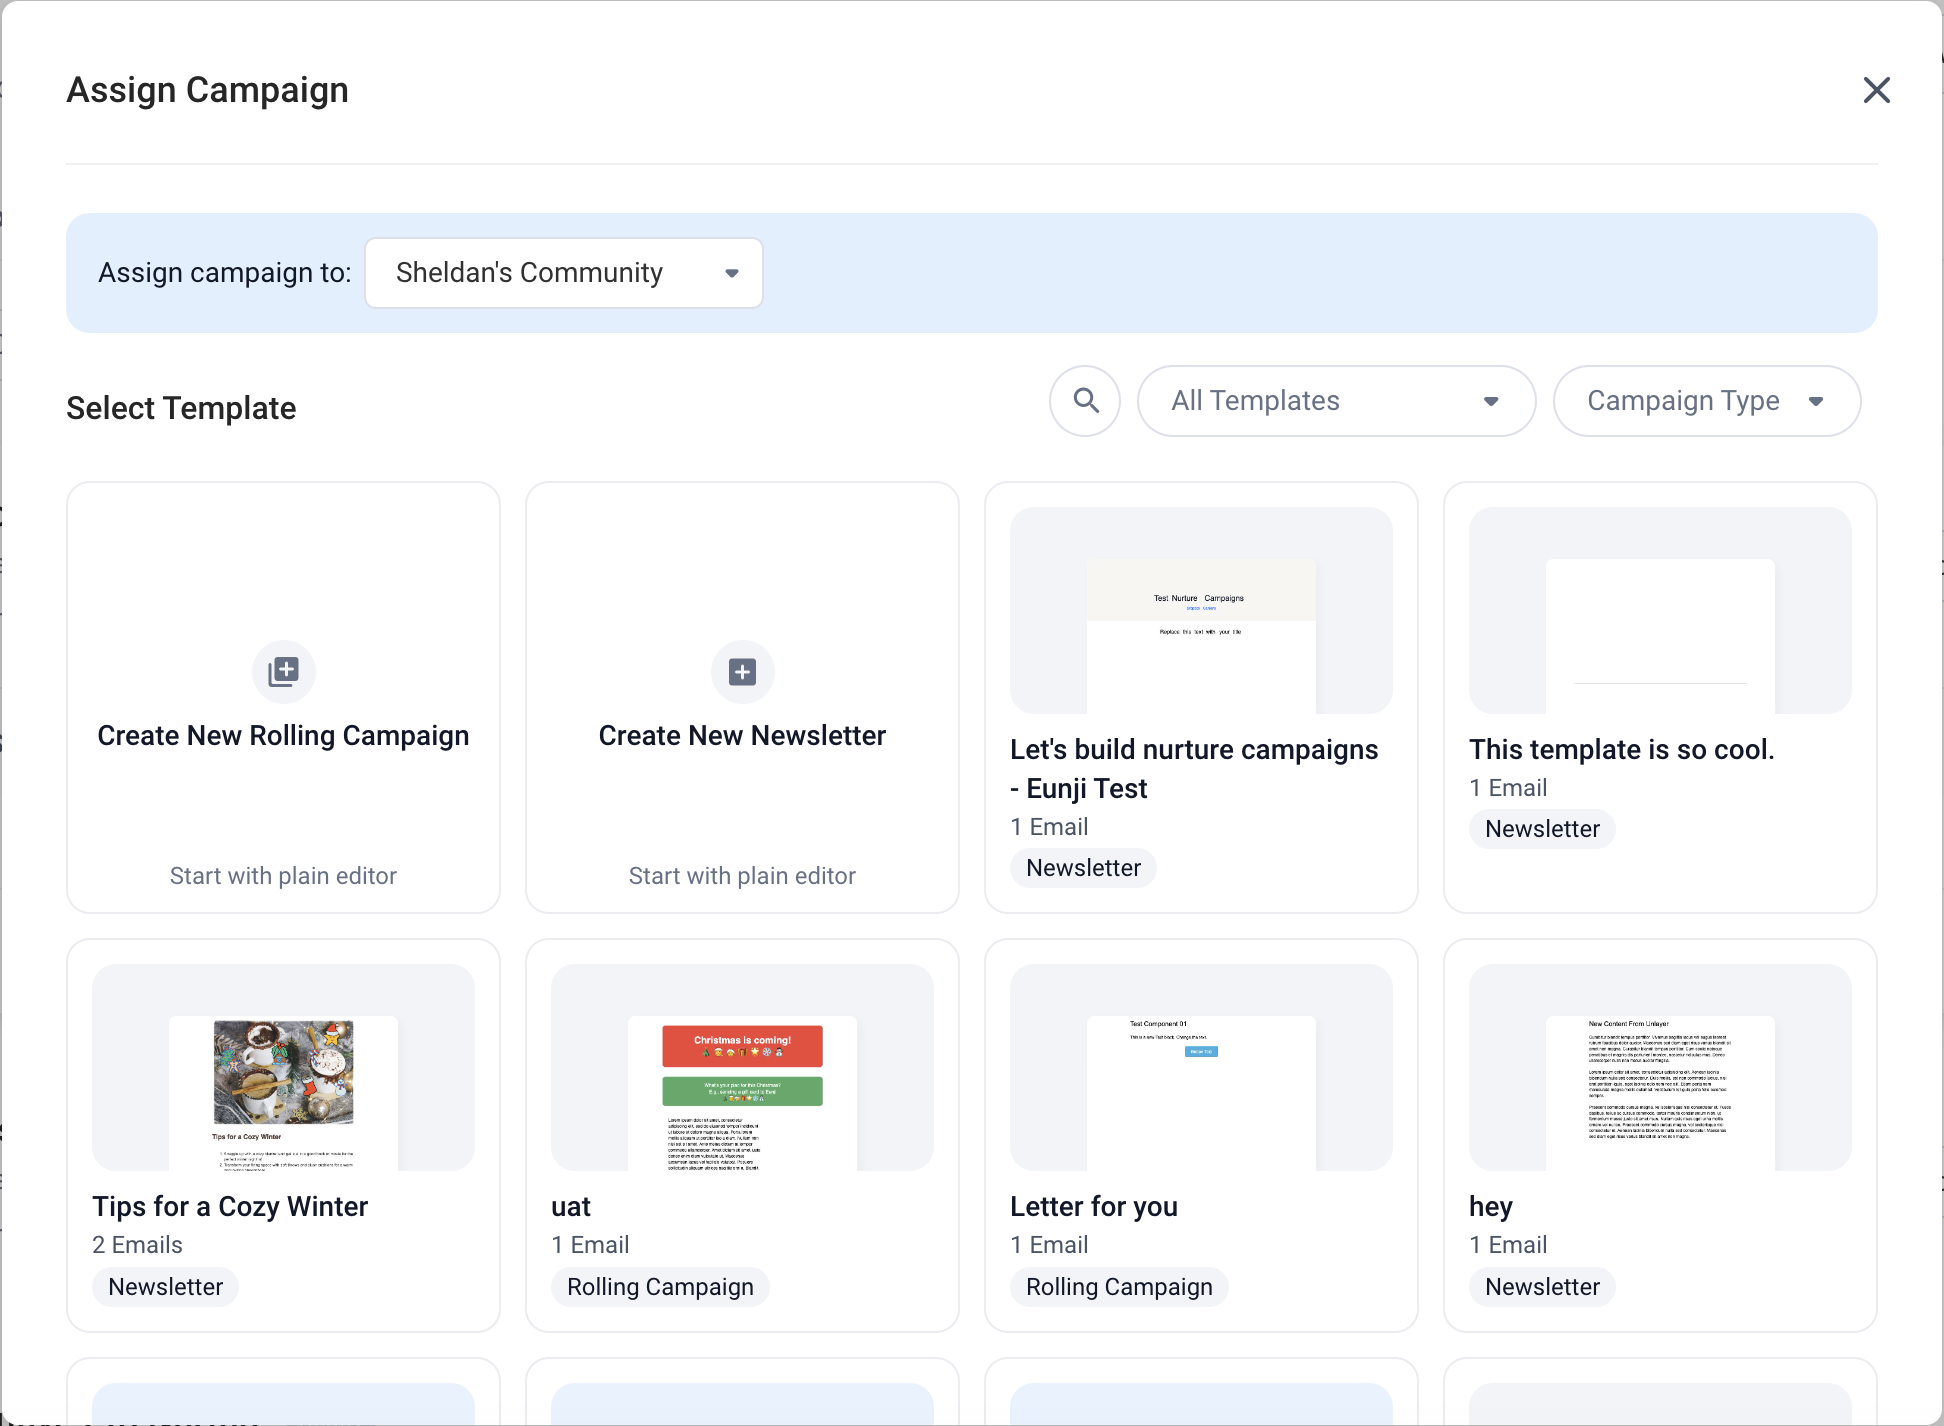Open the nurture campaigns Eunji Test thumbnail
This screenshot has width=1944, height=1426.
pos(1201,610)
